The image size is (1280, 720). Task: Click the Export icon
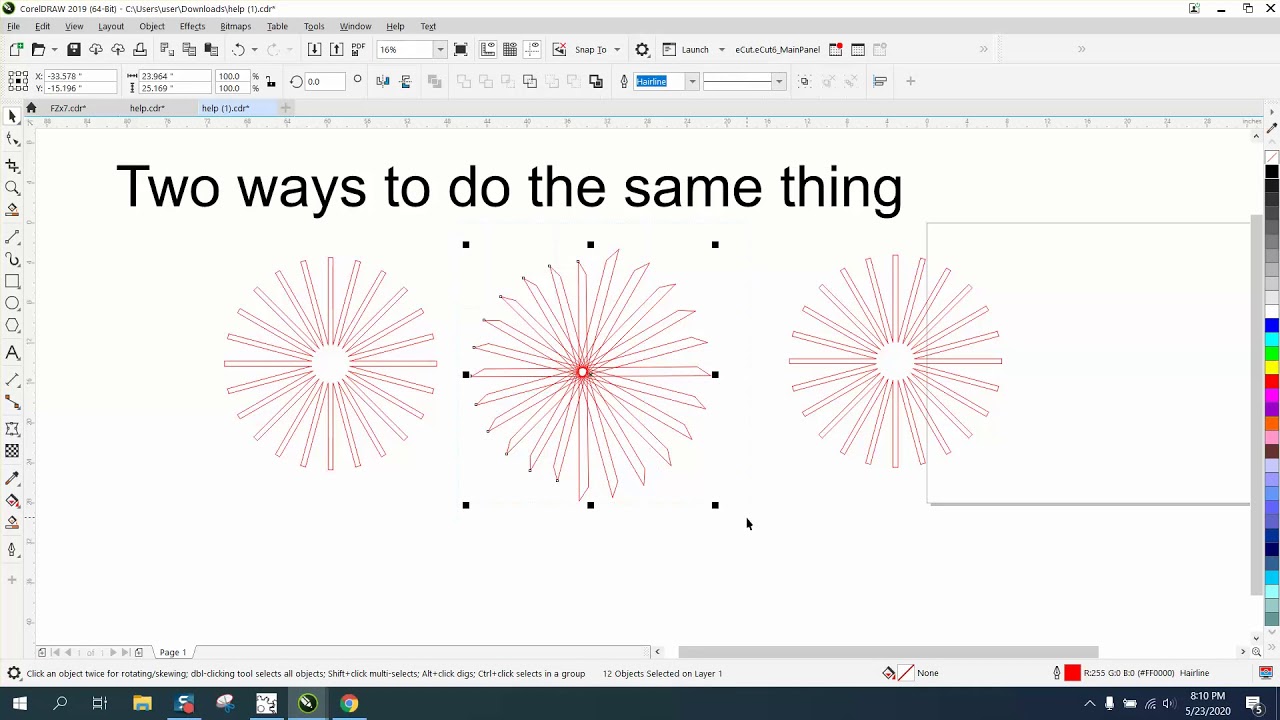click(336, 49)
